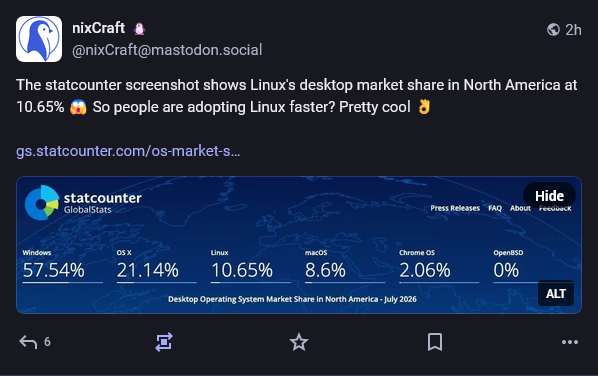The height and width of the screenshot is (376, 598).
Task: Click the shocked face emoji in post
Action: click(x=78, y=107)
